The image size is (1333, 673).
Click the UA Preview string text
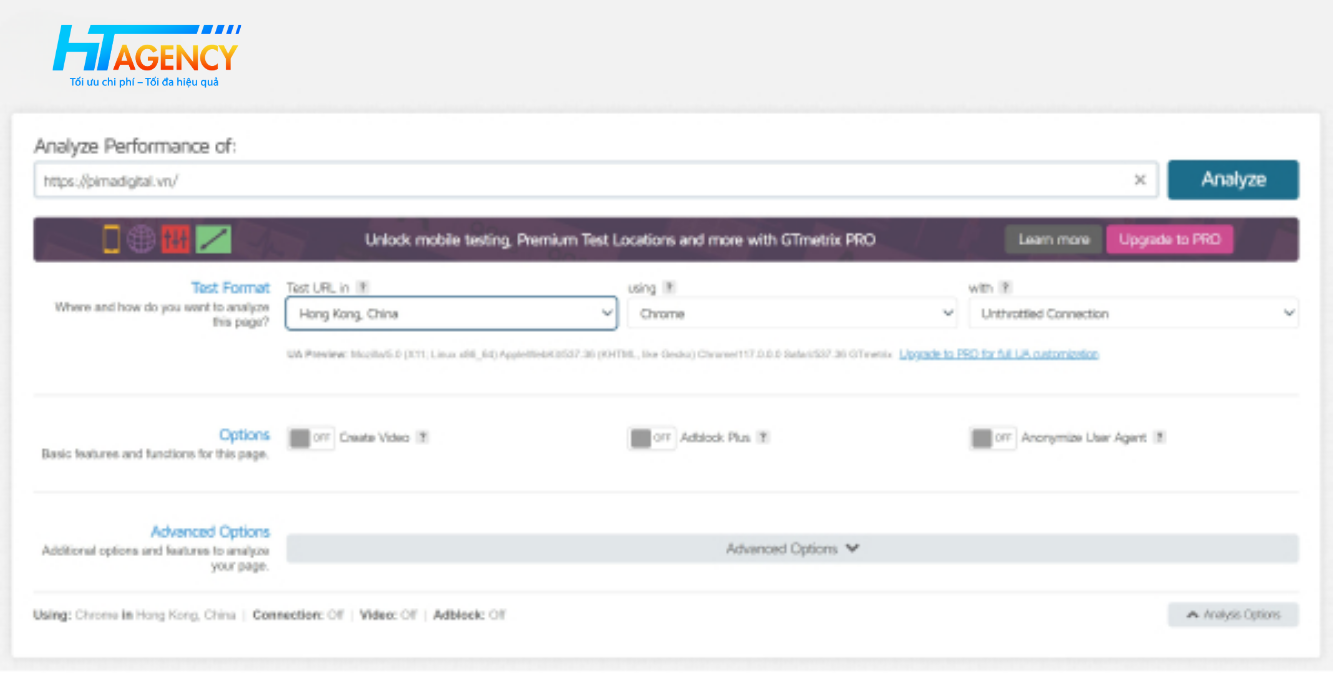pyautogui.click(x=590, y=354)
